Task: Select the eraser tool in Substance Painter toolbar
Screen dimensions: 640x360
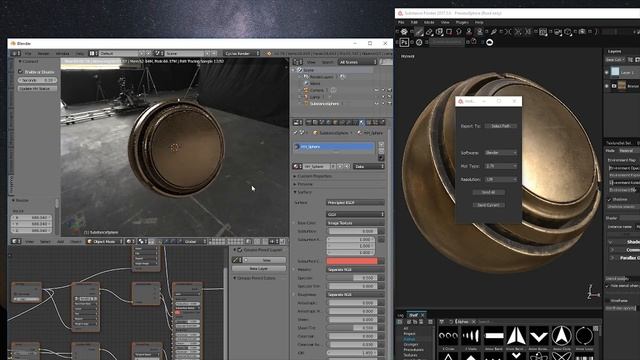Action: [429, 32]
